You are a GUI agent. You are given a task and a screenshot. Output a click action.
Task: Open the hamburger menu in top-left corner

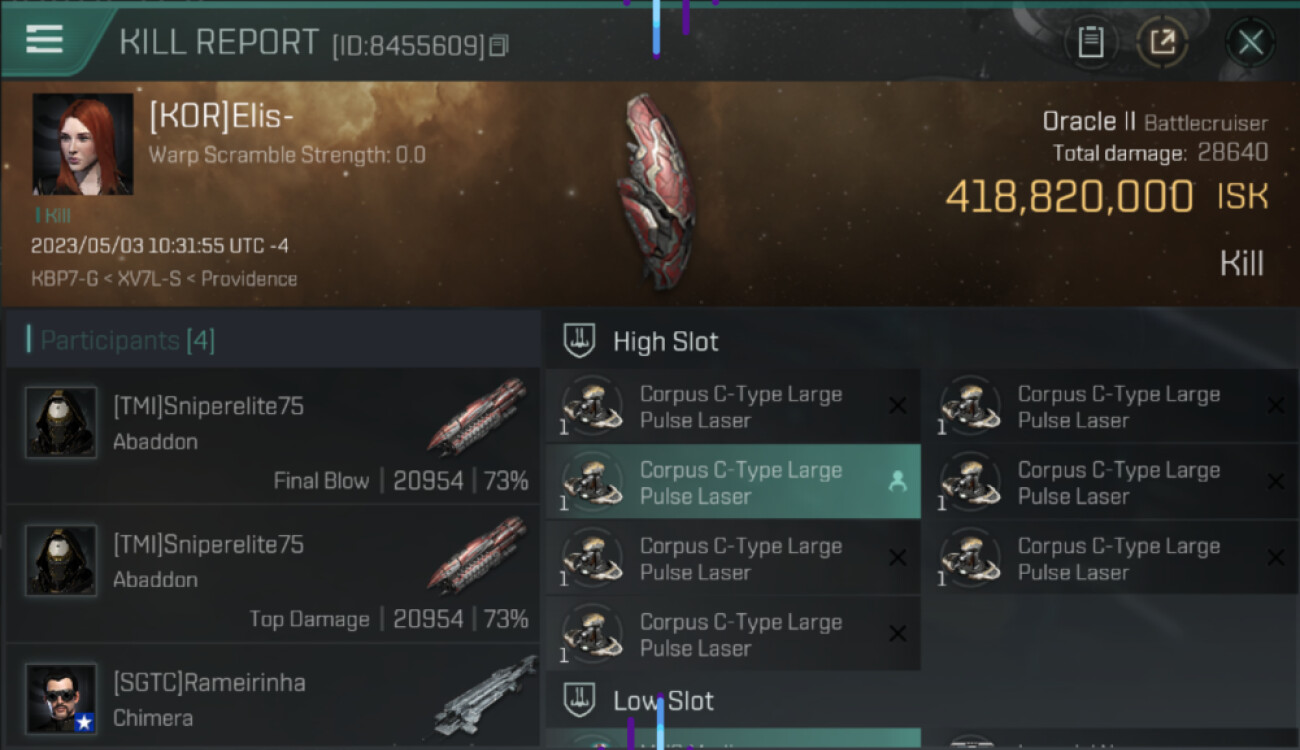[45, 39]
